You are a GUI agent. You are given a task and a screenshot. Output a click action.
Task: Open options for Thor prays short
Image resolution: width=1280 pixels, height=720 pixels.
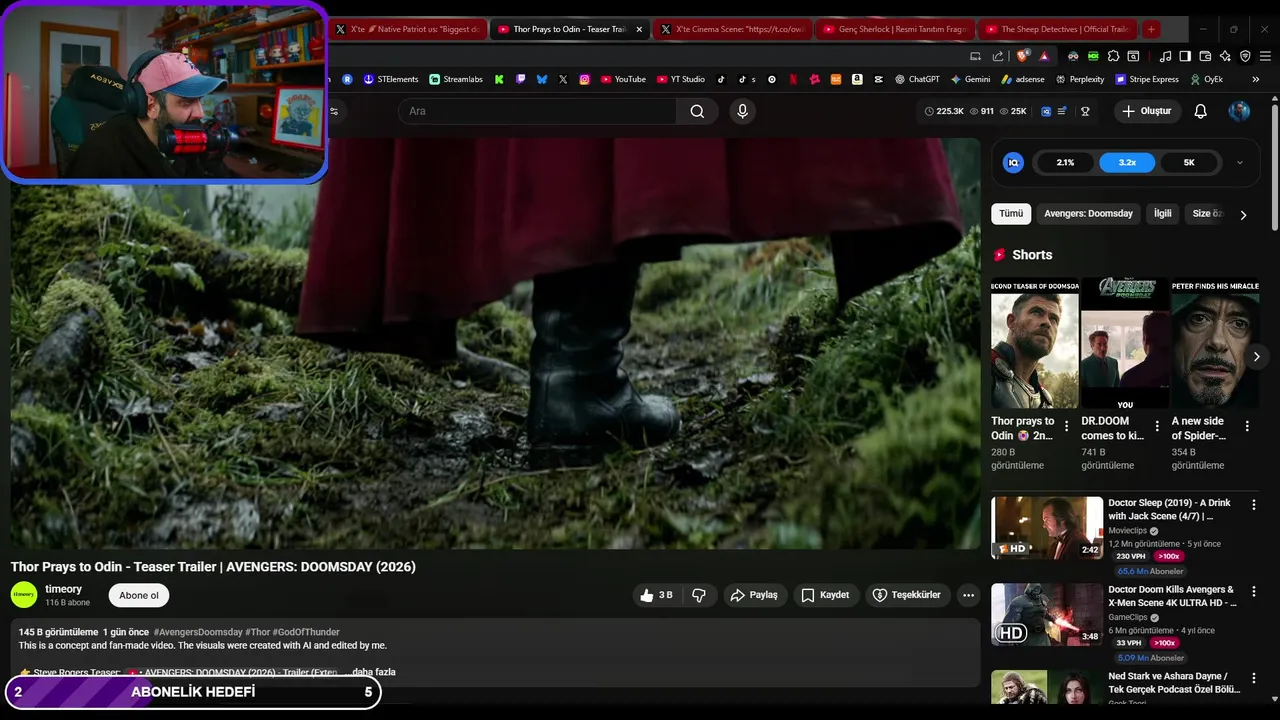tap(1066, 426)
